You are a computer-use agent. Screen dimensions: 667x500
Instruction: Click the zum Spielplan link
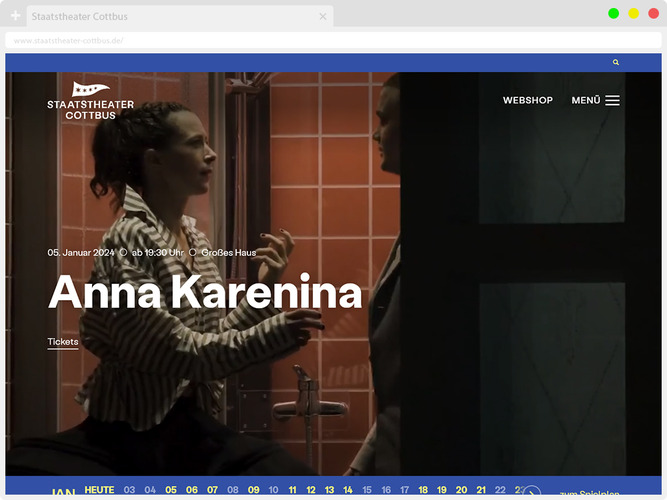click(x=589, y=494)
